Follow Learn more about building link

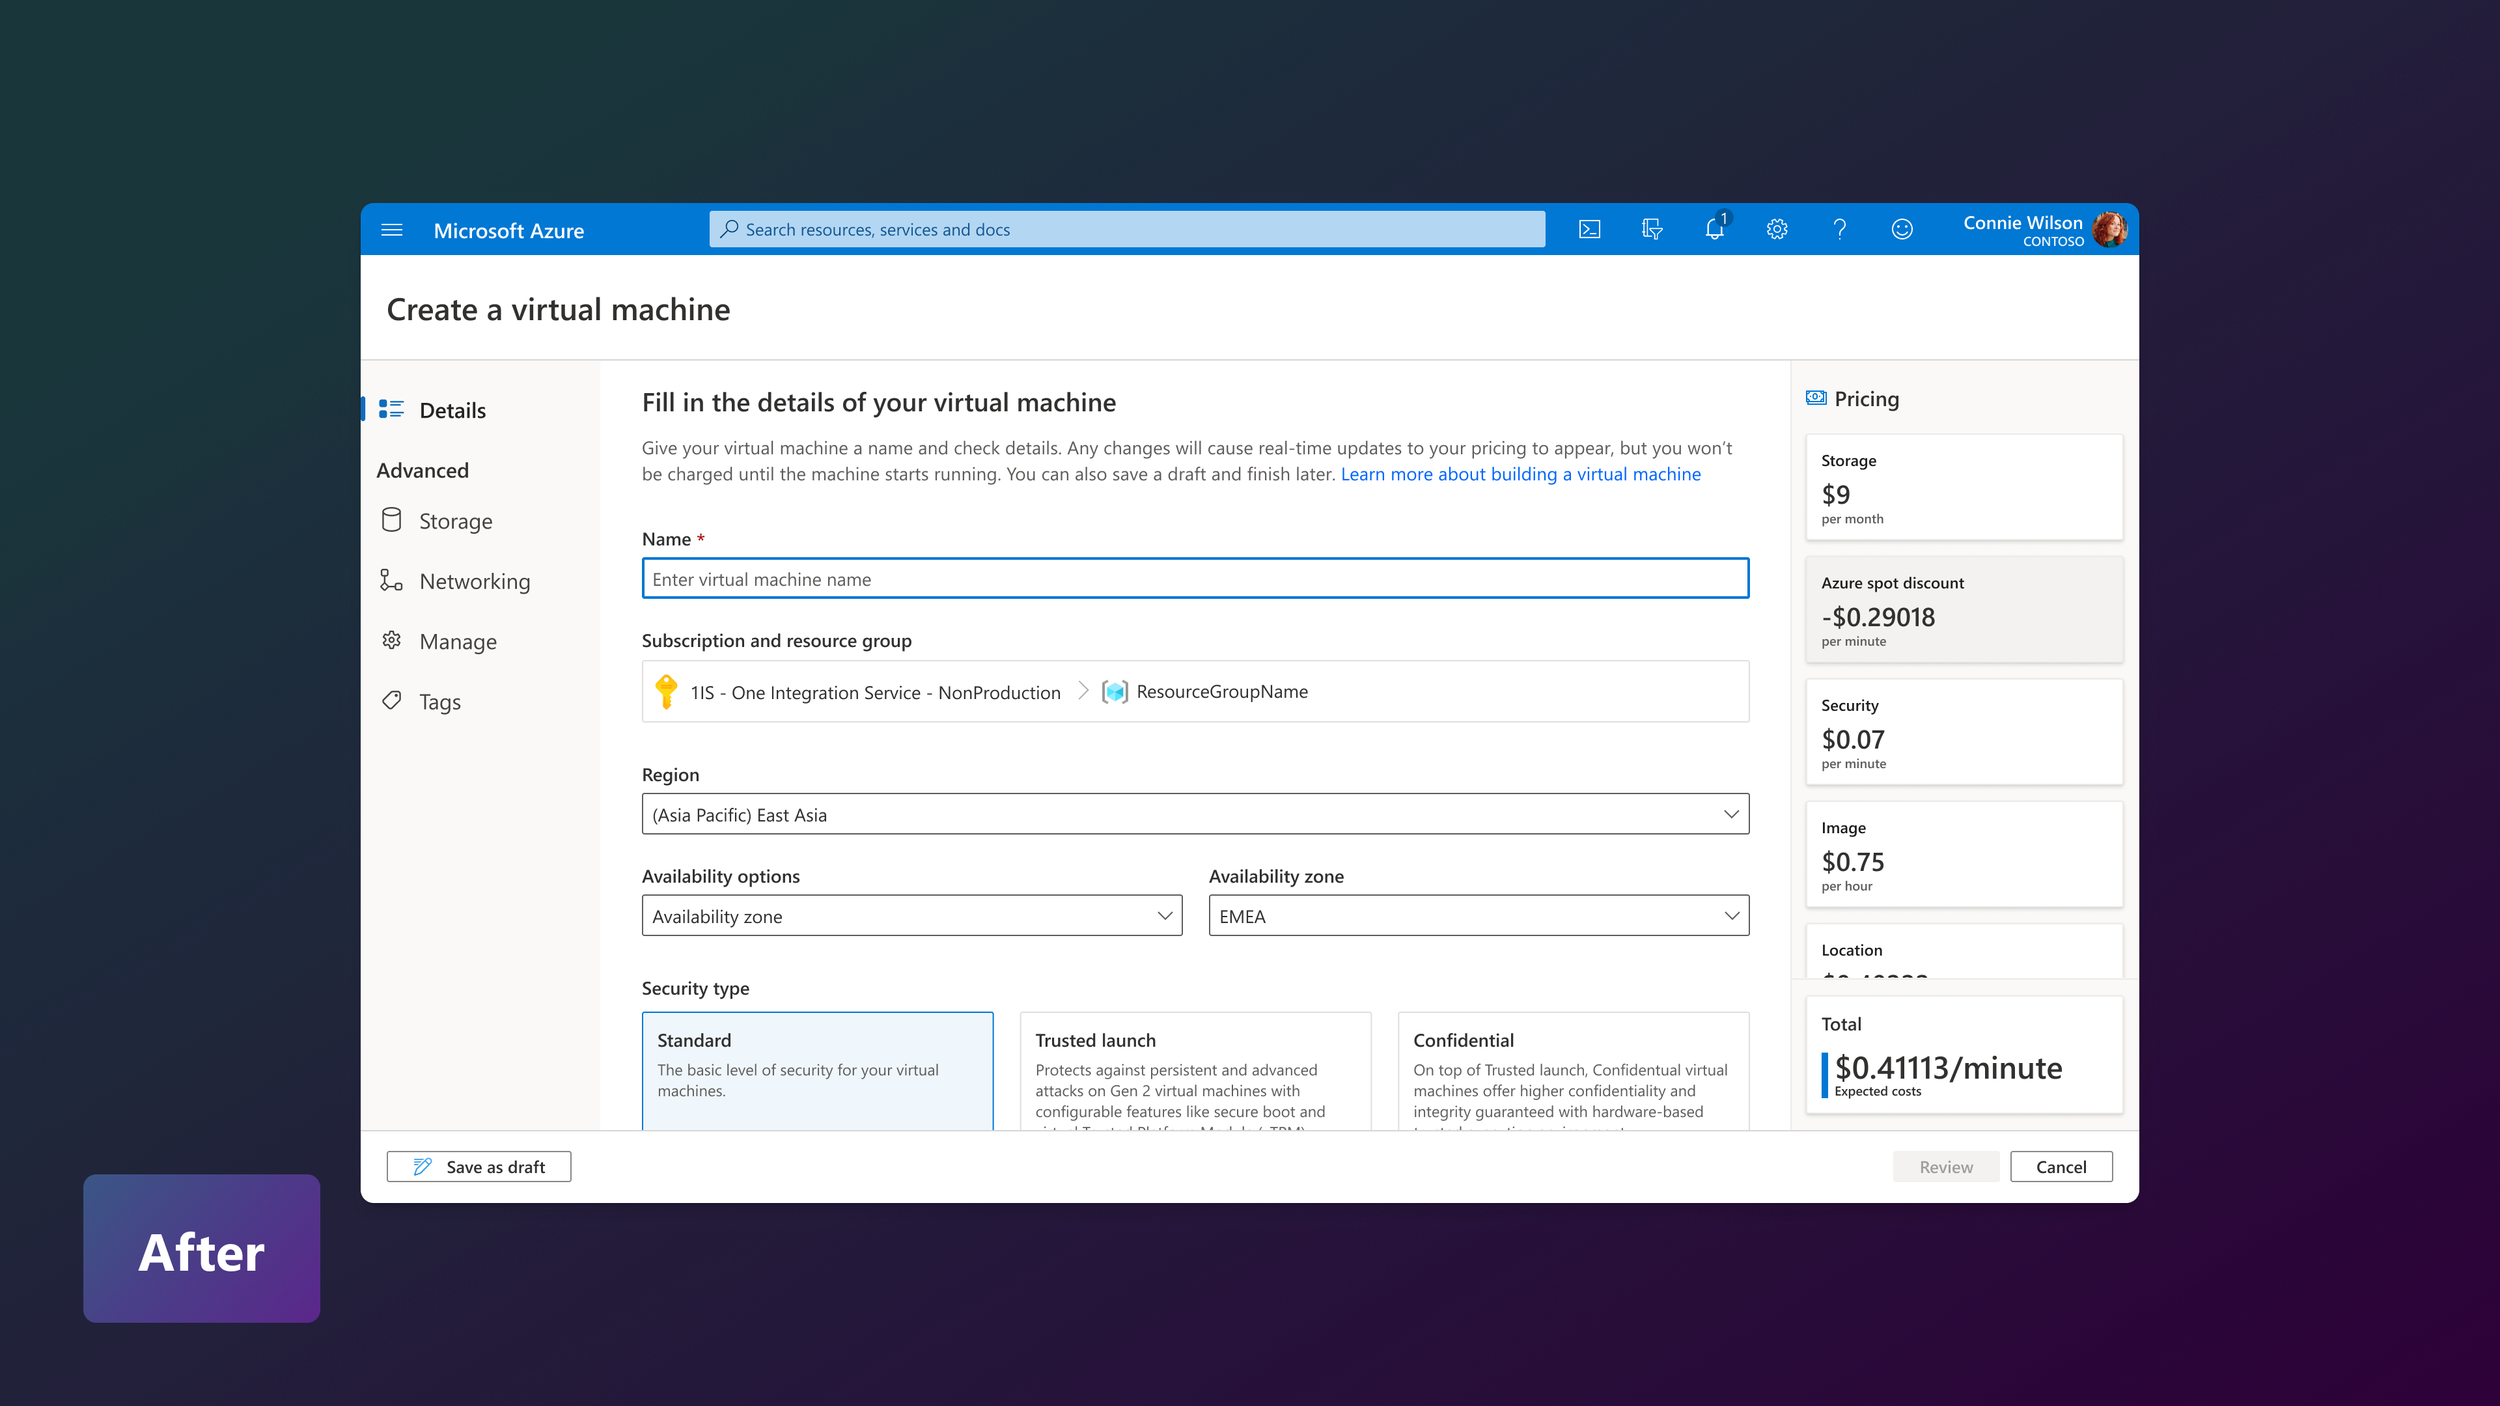(x=1520, y=475)
